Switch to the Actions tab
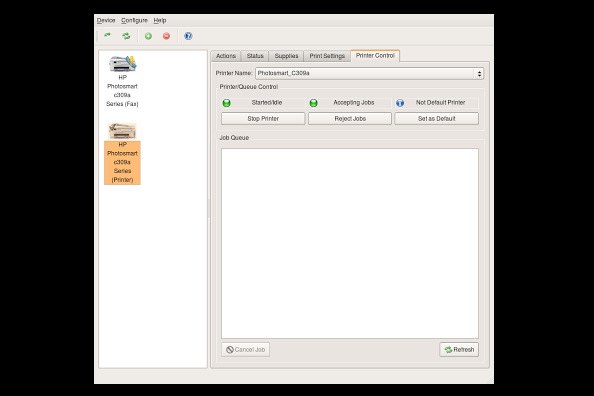This screenshot has height=396, width=594. pos(226,56)
